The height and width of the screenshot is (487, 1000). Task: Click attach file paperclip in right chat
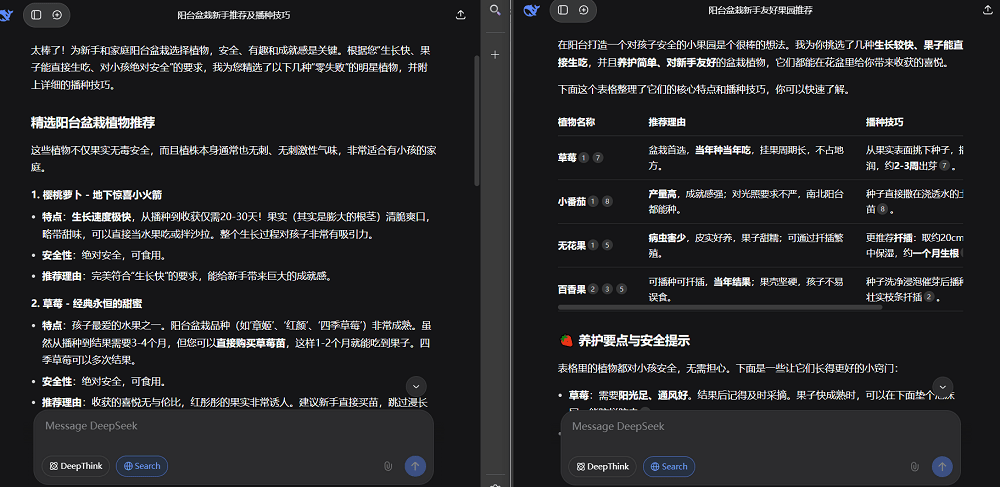915,466
